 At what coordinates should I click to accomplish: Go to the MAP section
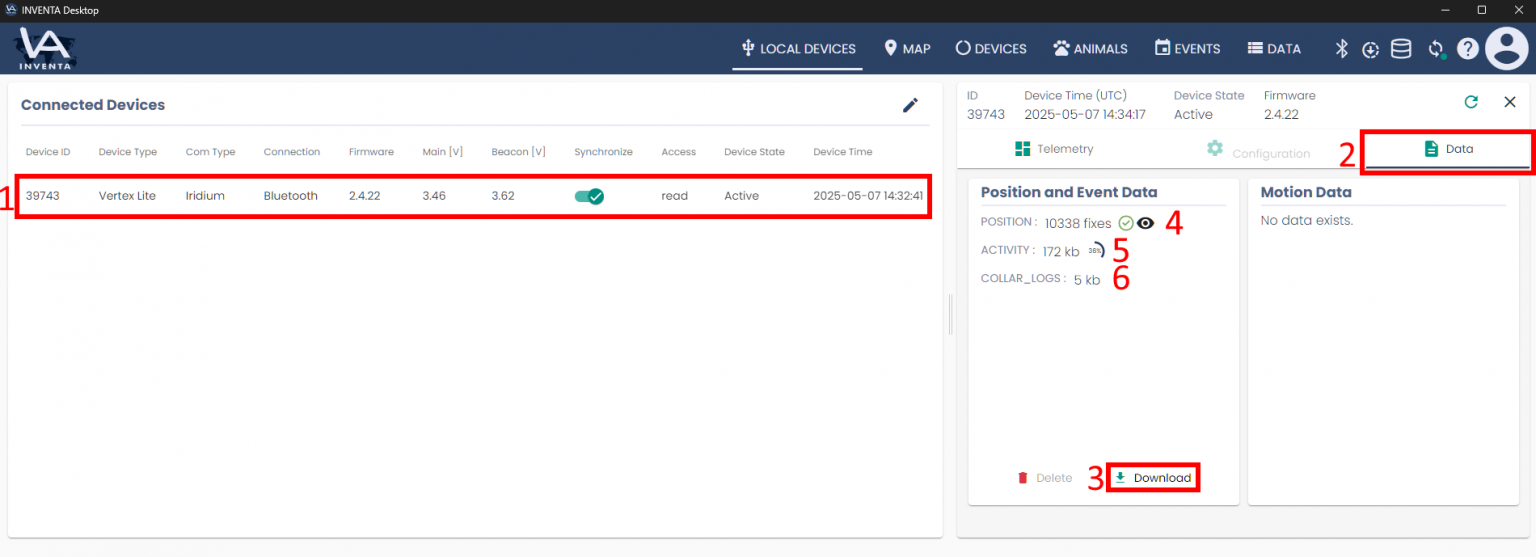[907, 48]
